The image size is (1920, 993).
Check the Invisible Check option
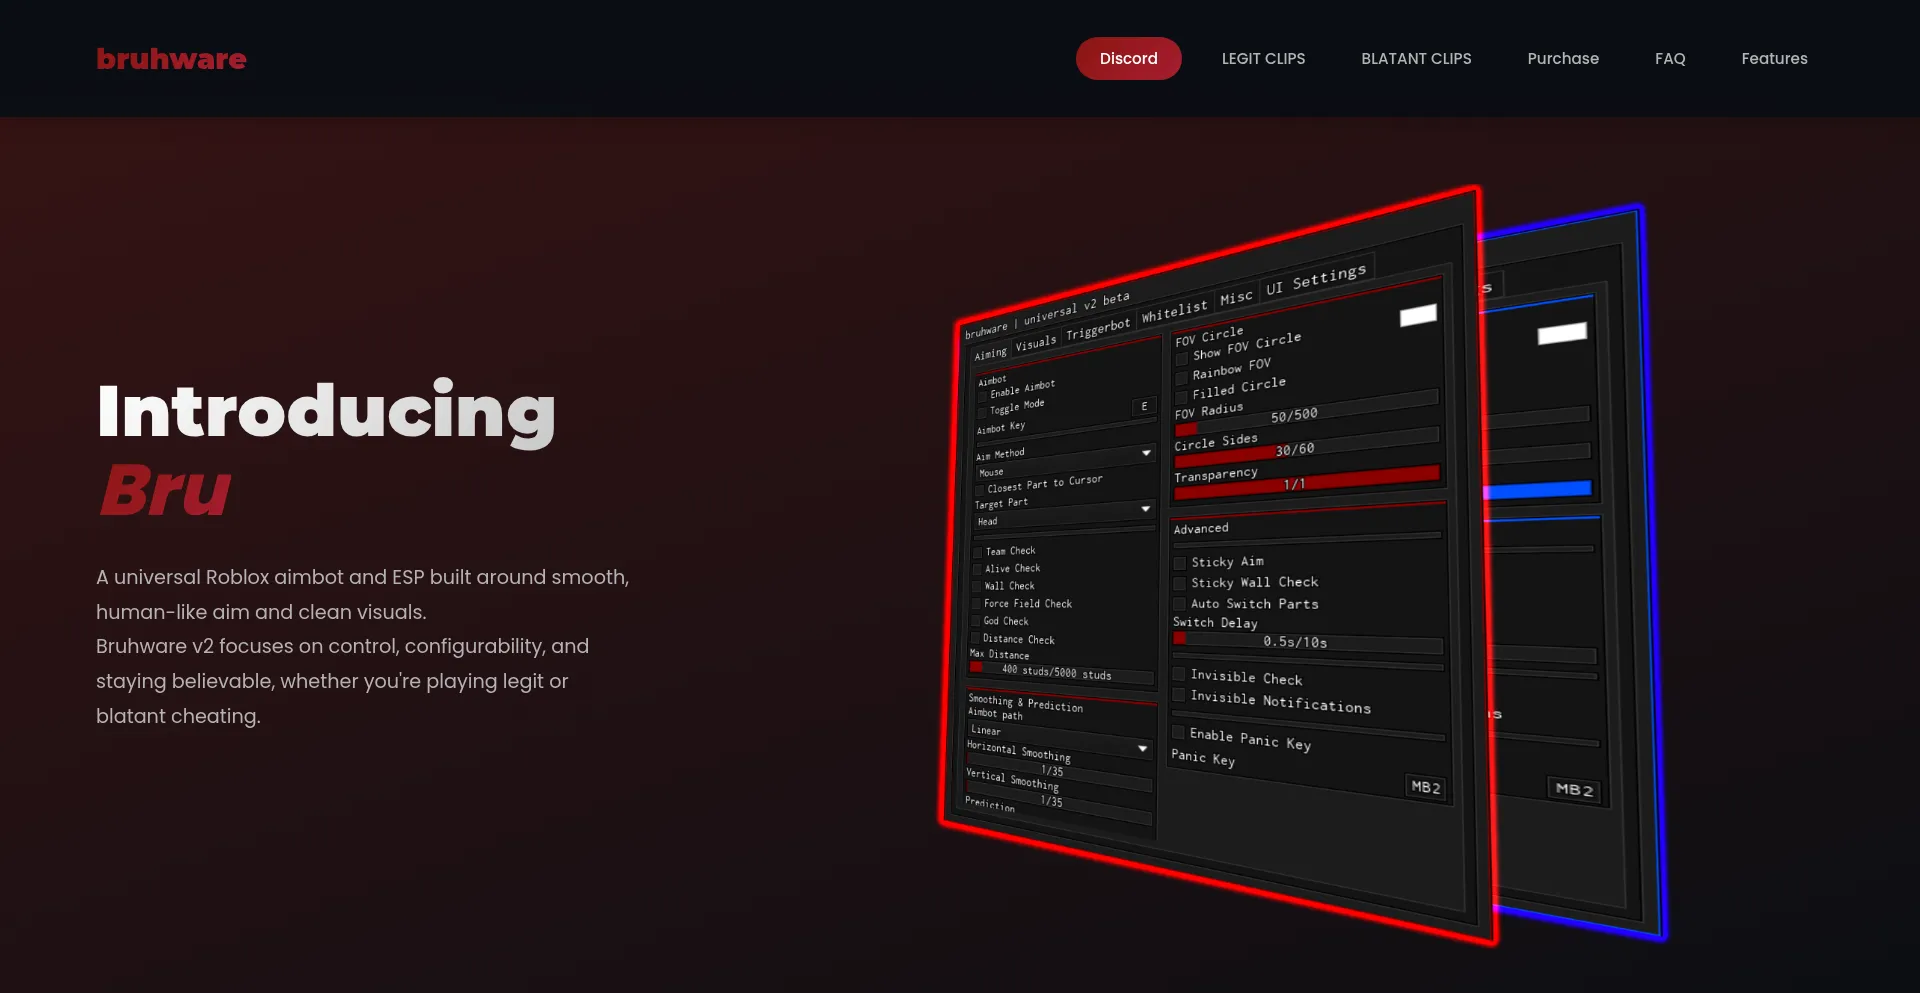[x=1179, y=674]
